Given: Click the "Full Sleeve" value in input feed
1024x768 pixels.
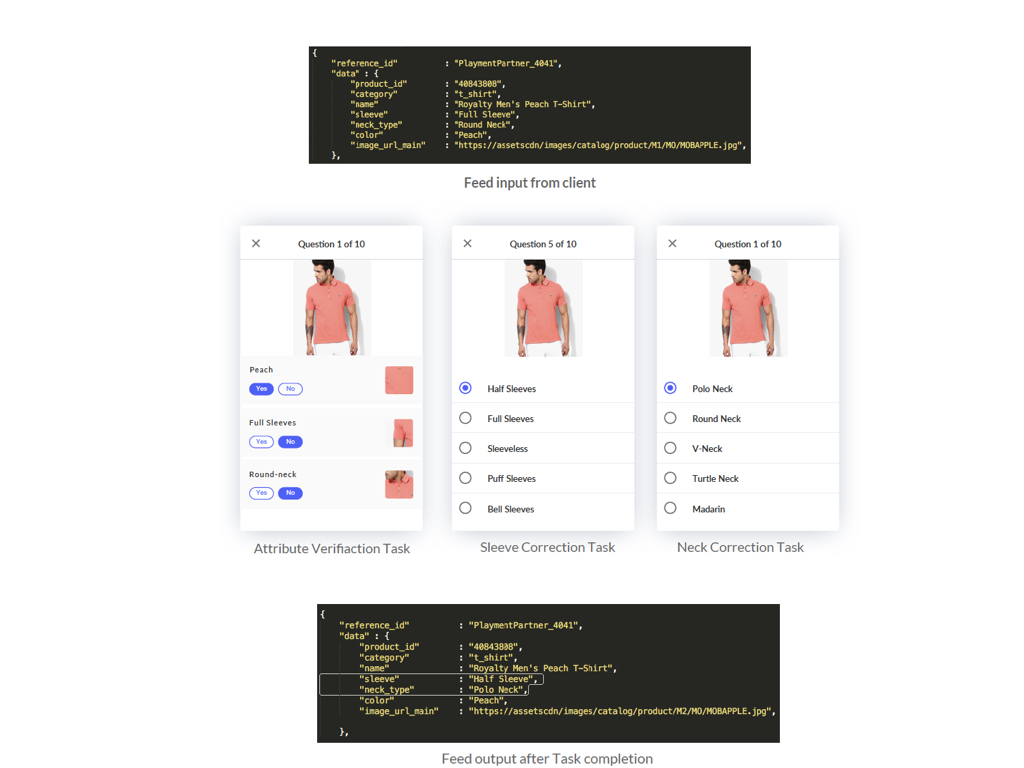Looking at the screenshot, I should 487,114.
